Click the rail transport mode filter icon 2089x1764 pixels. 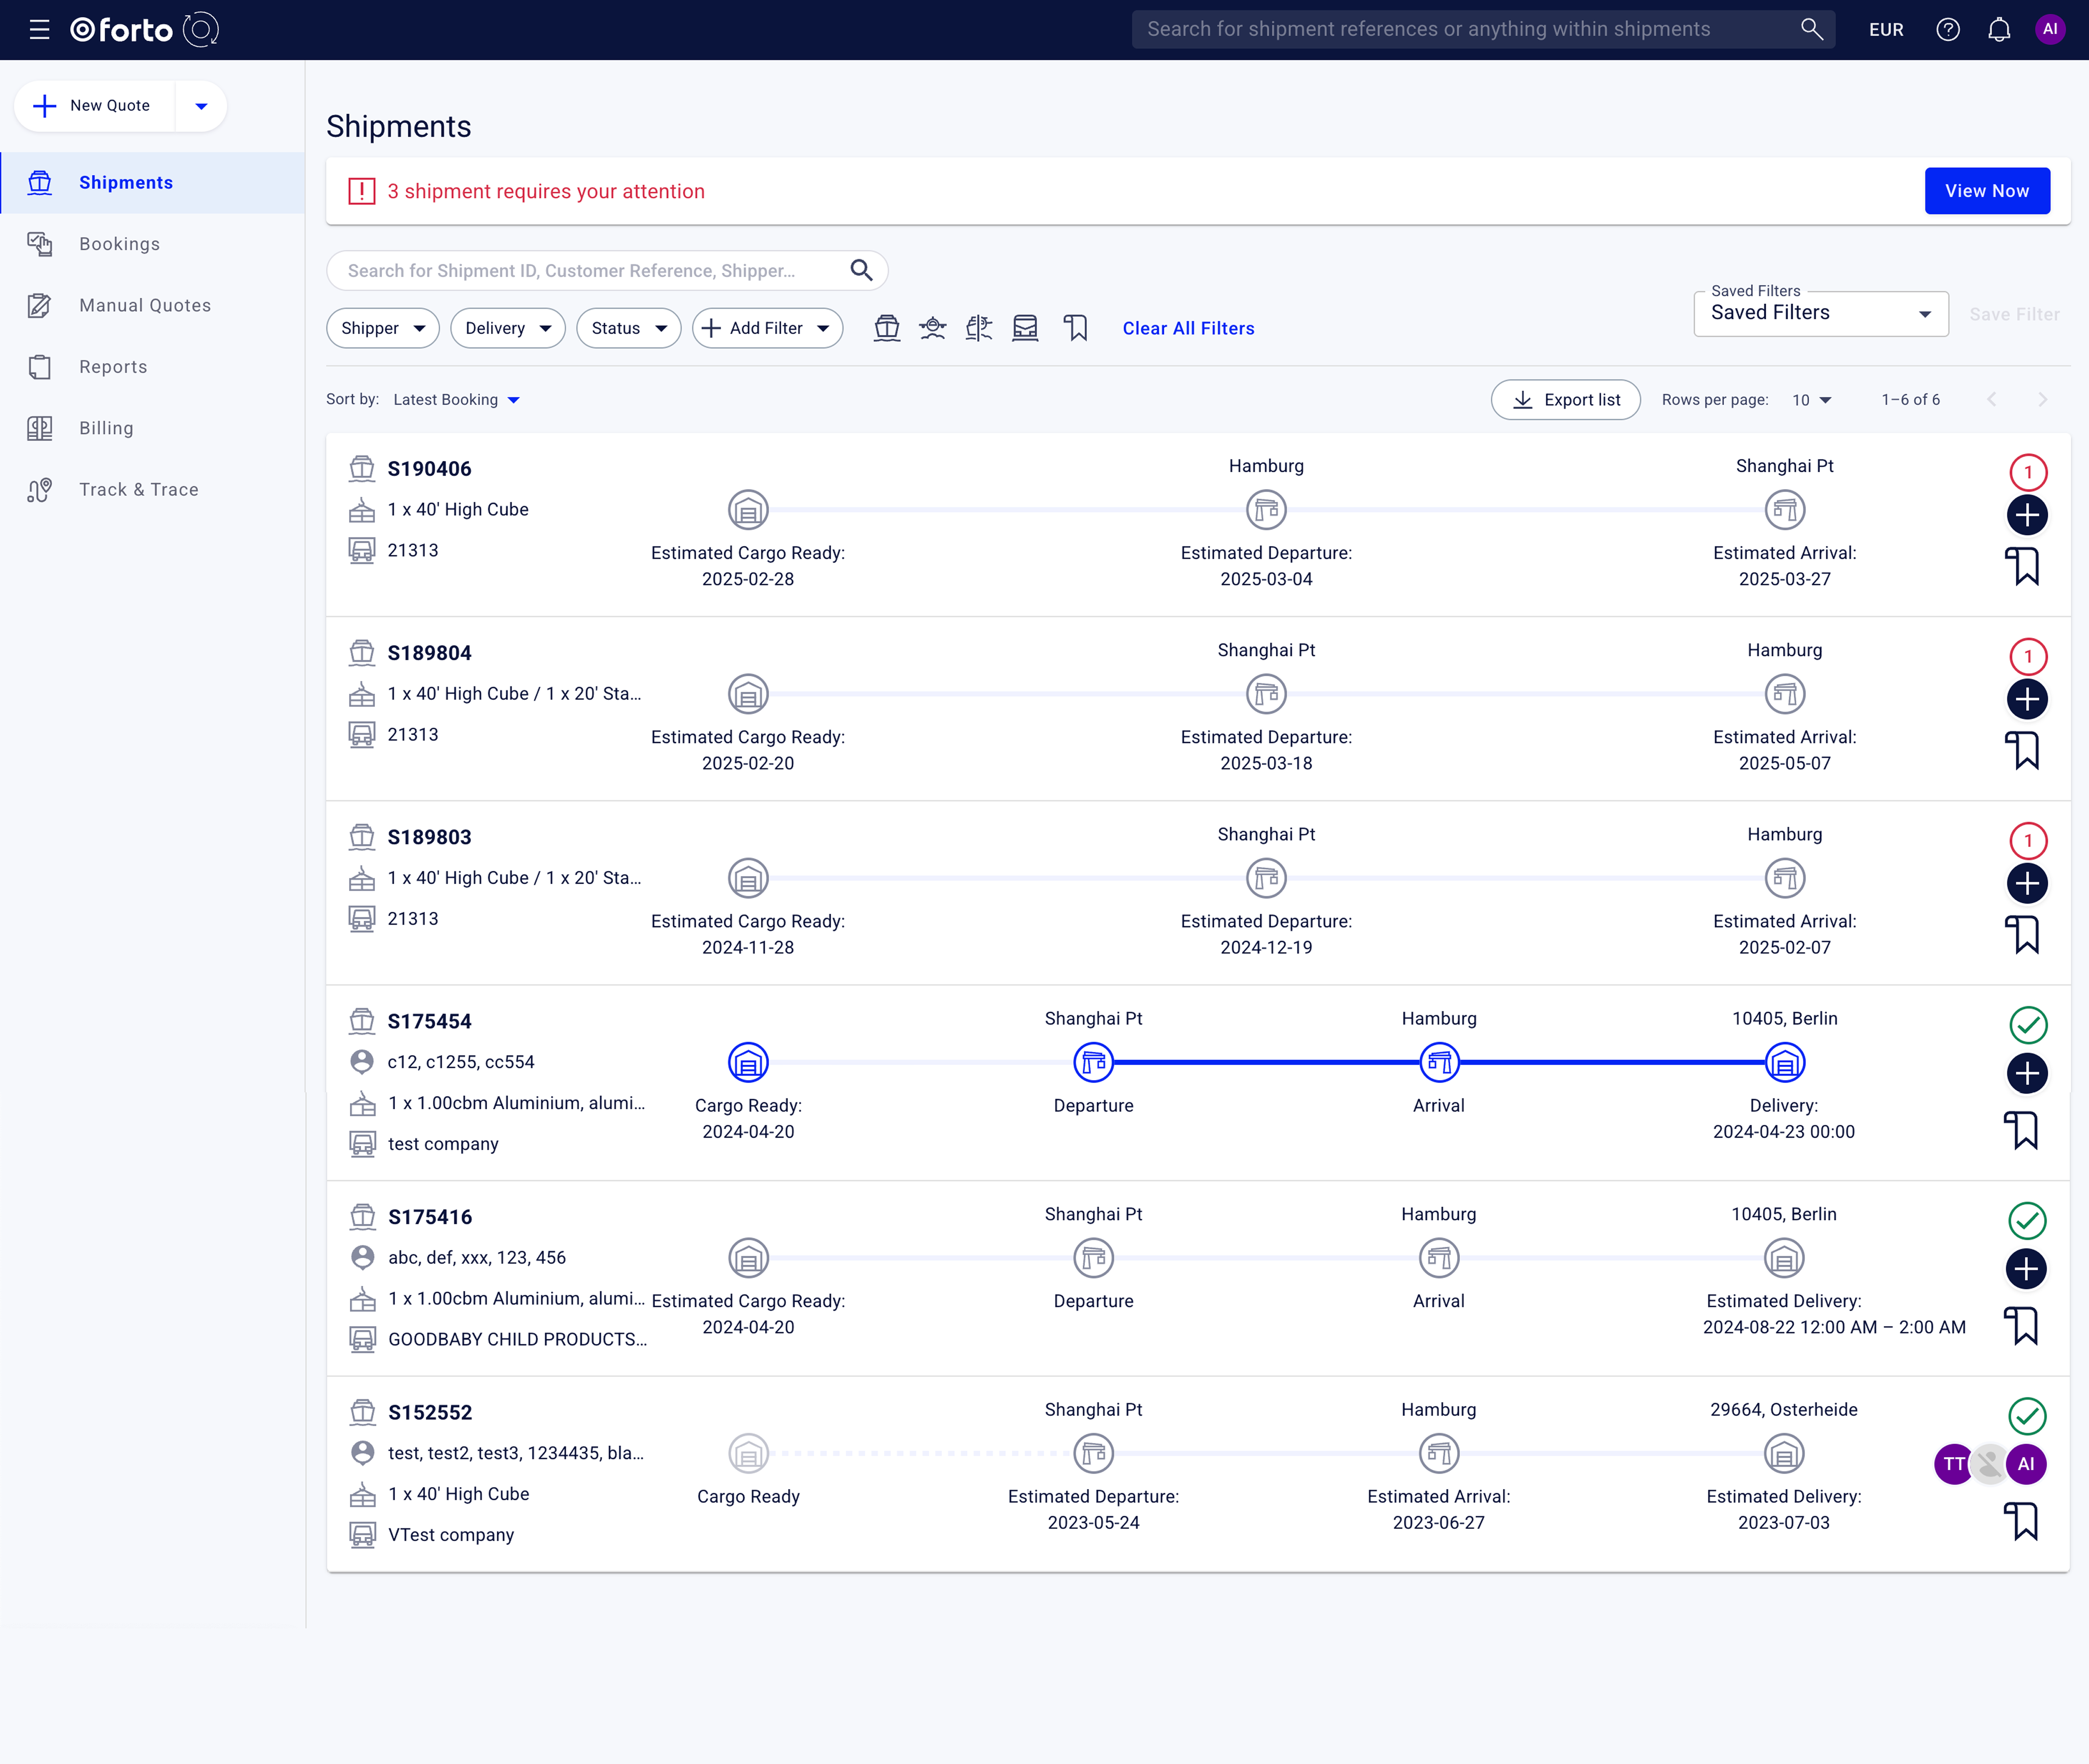(1025, 328)
